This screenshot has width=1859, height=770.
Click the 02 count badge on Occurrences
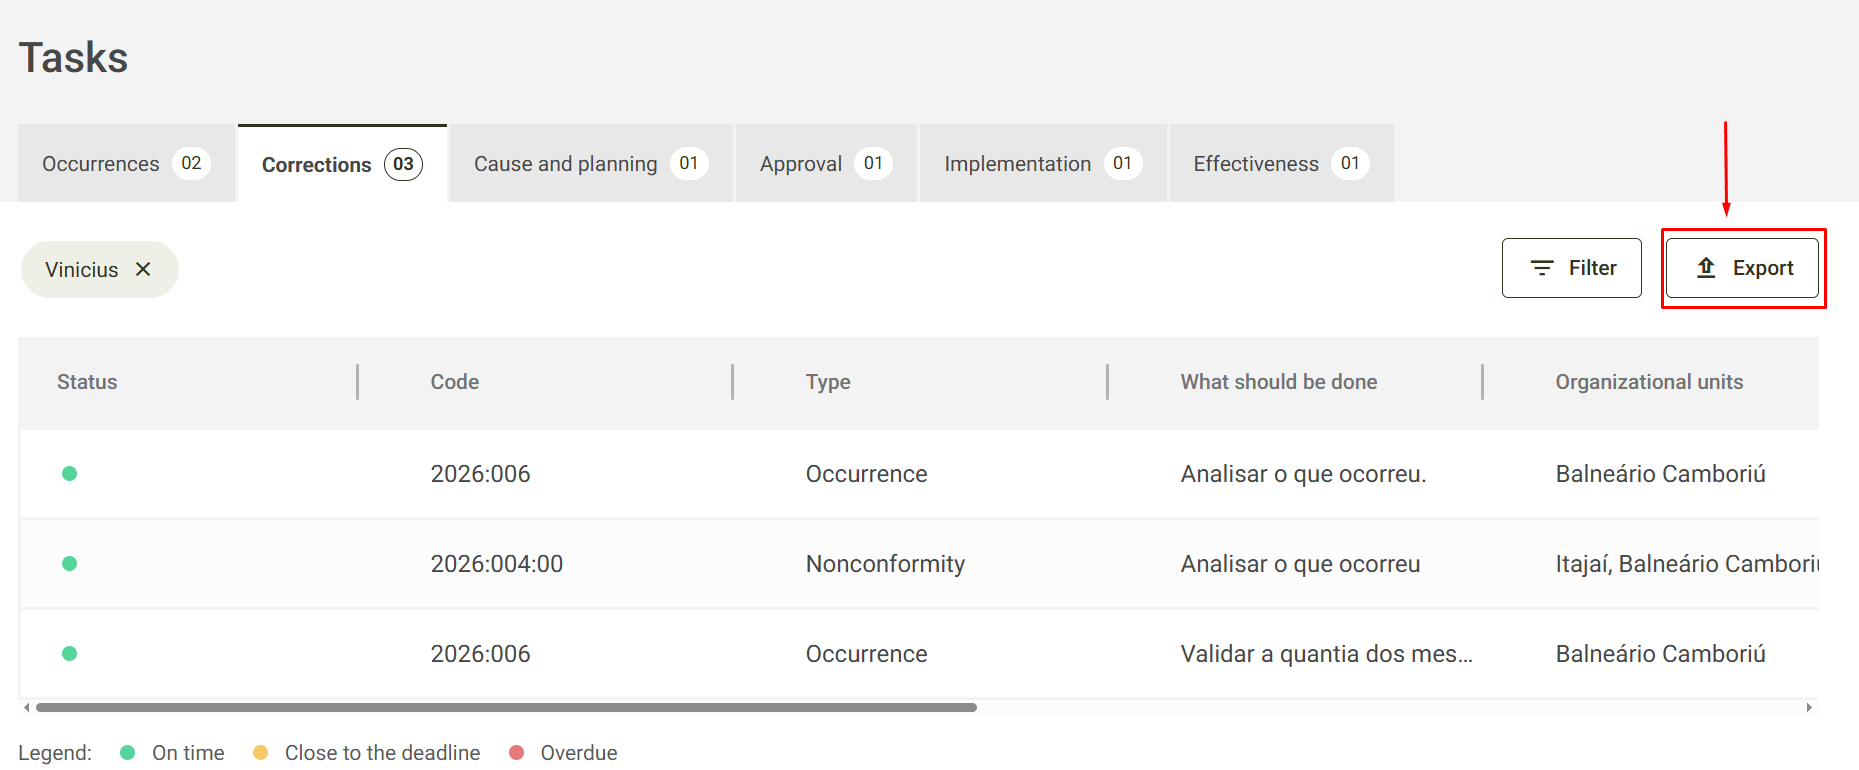pyautogui.click(x=191, y=163)
